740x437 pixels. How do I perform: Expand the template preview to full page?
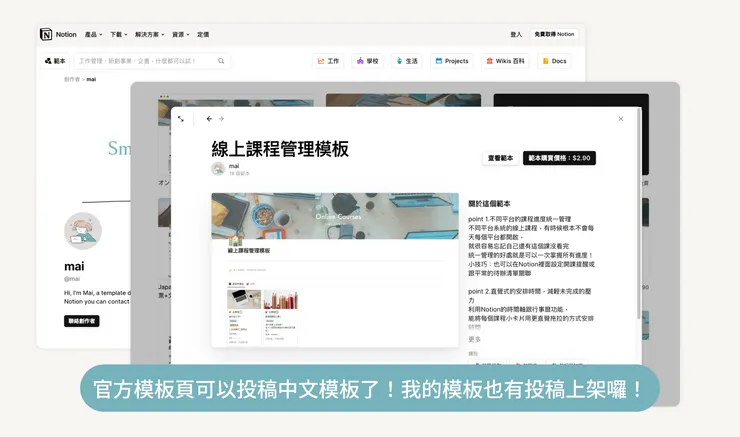click(181, 119)
